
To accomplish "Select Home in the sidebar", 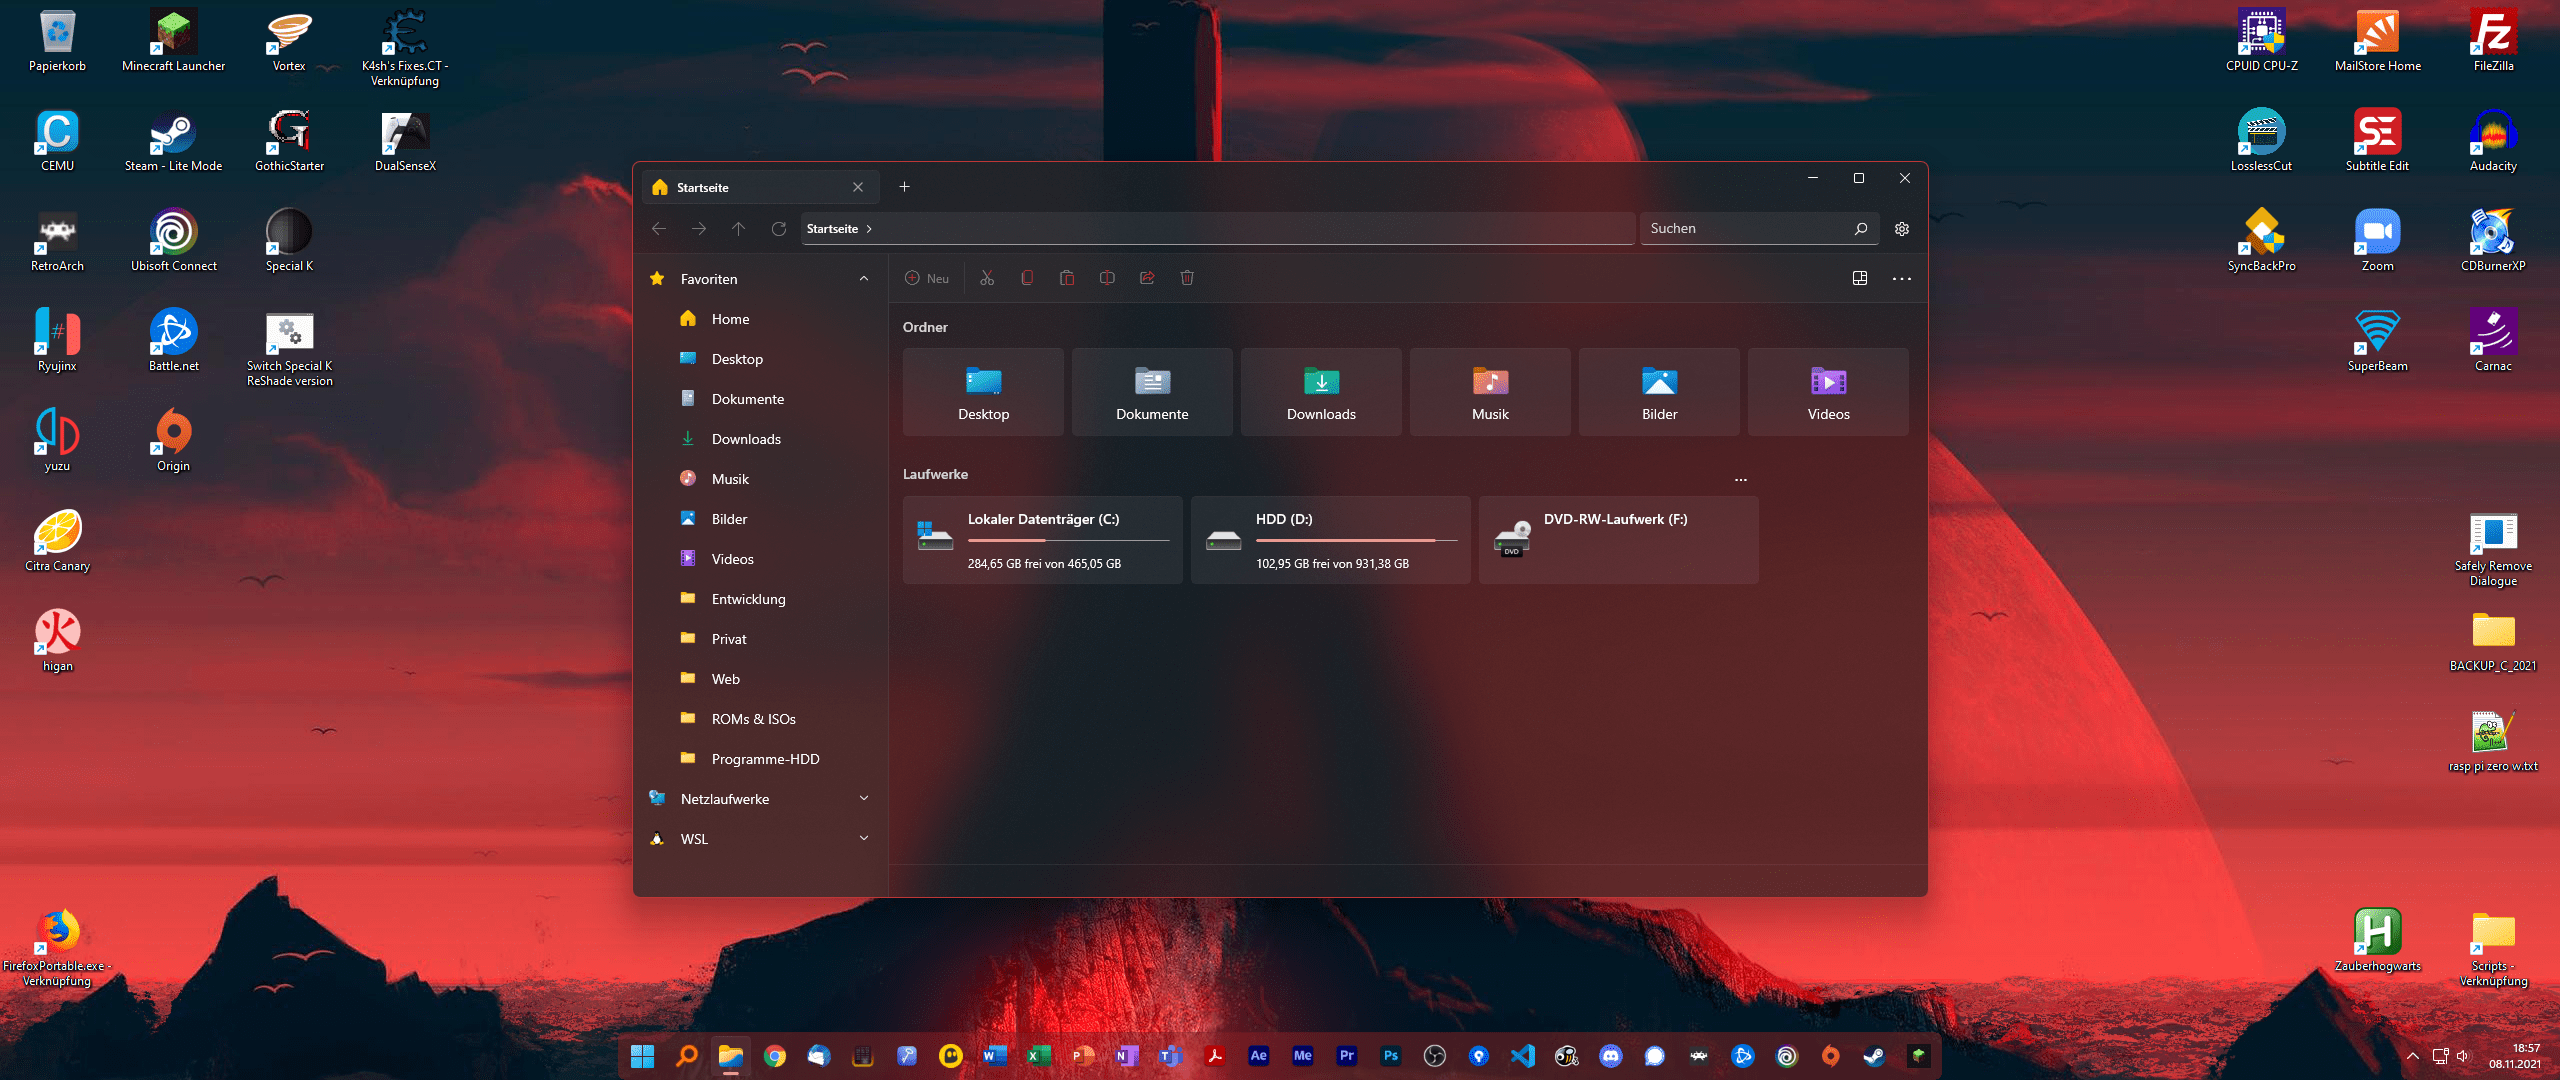I will 760,319.
